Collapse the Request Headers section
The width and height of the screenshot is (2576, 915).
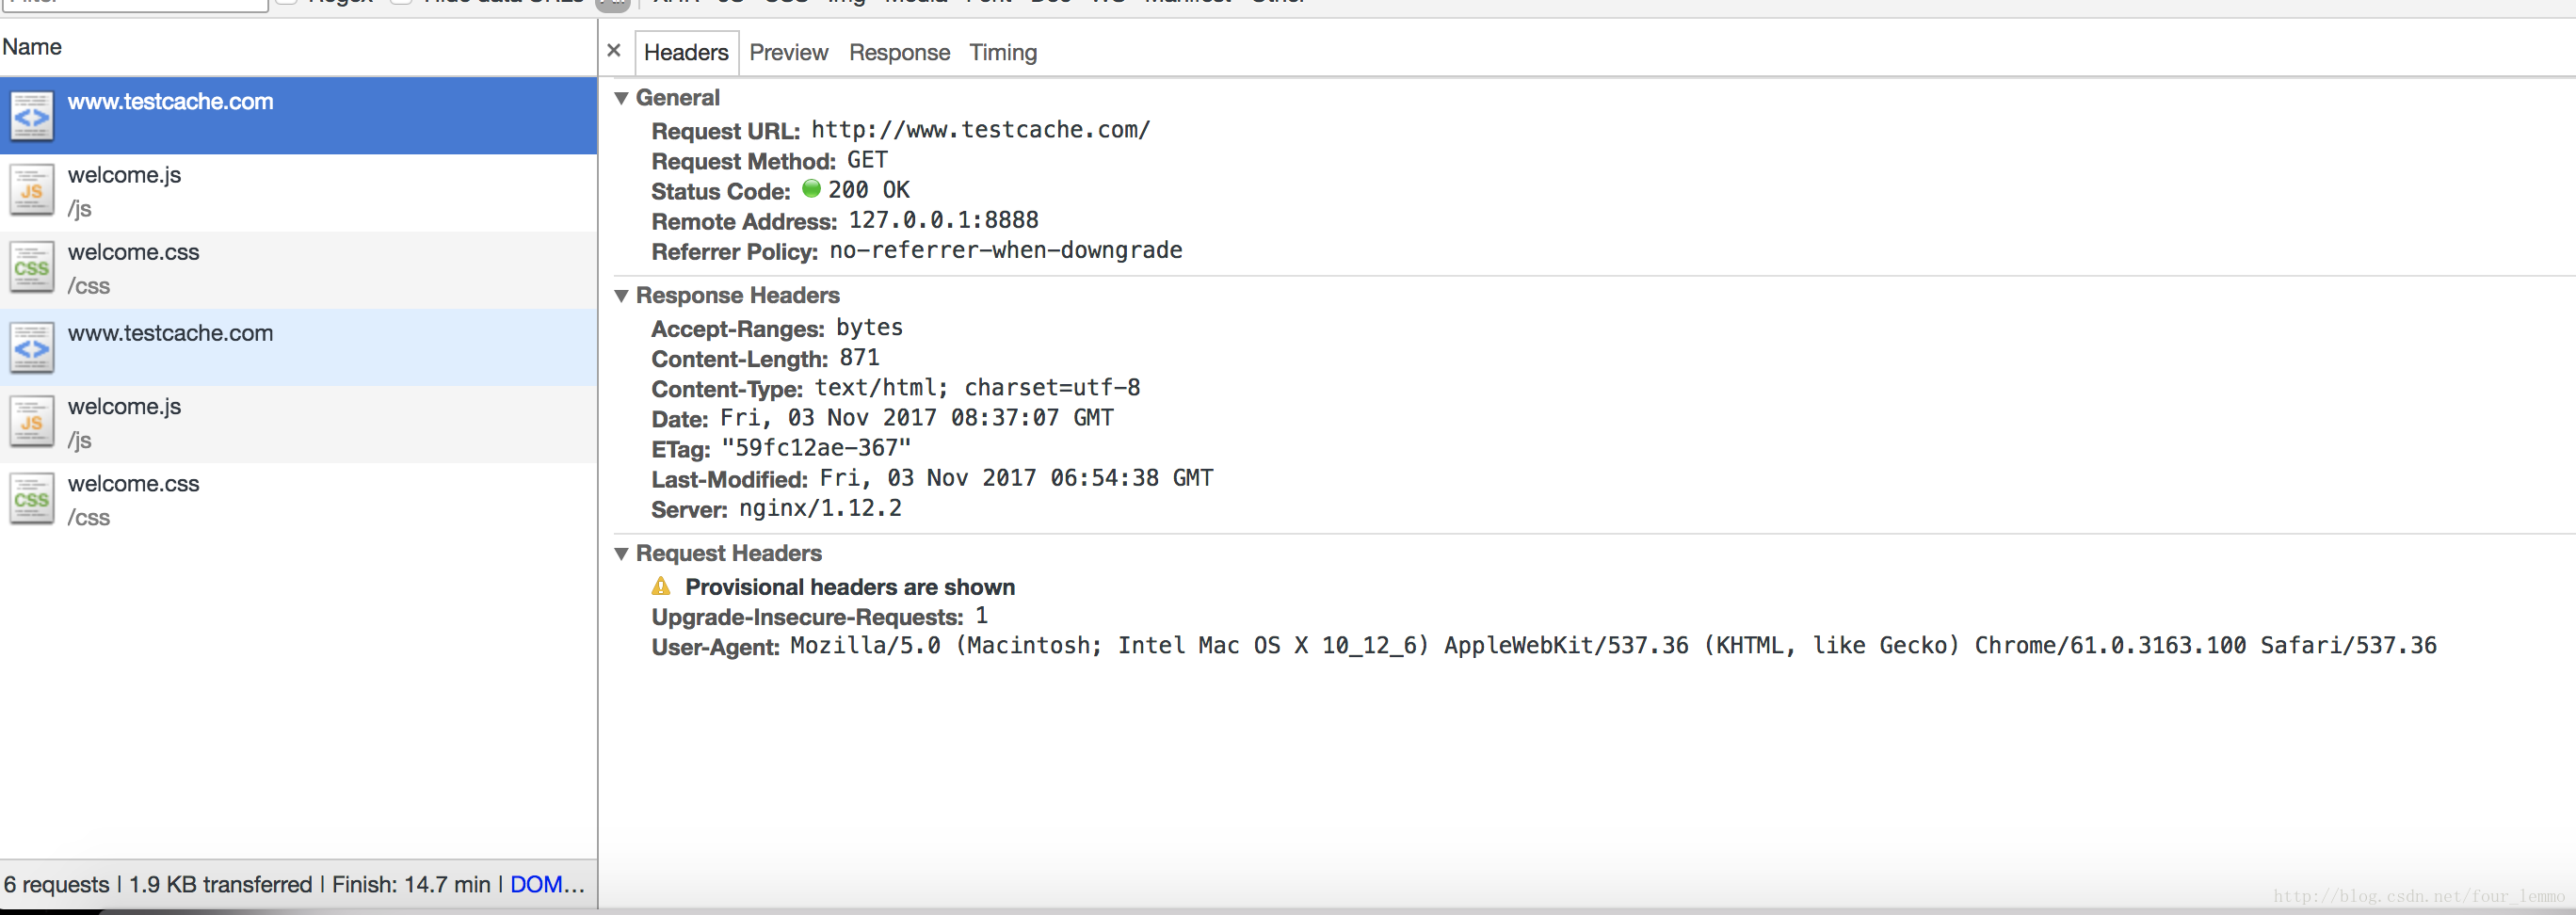click(x=621, y=554)
